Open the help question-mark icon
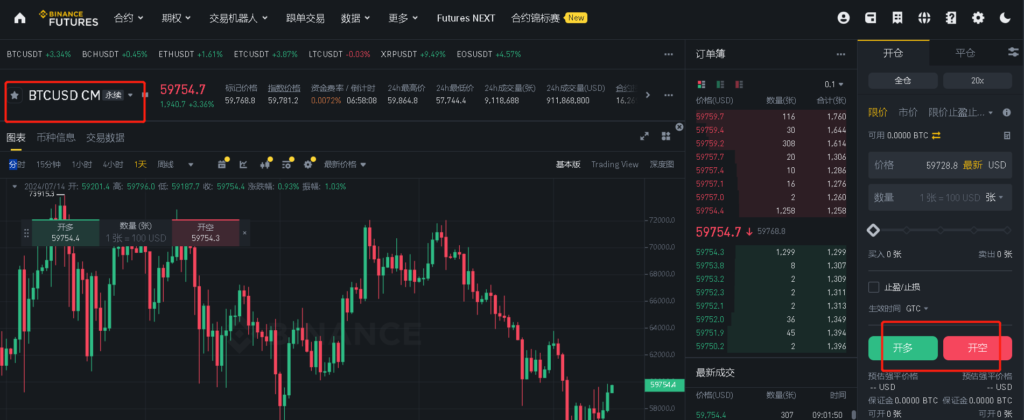This screenshot has height=420, width=1024. point(951,18)
